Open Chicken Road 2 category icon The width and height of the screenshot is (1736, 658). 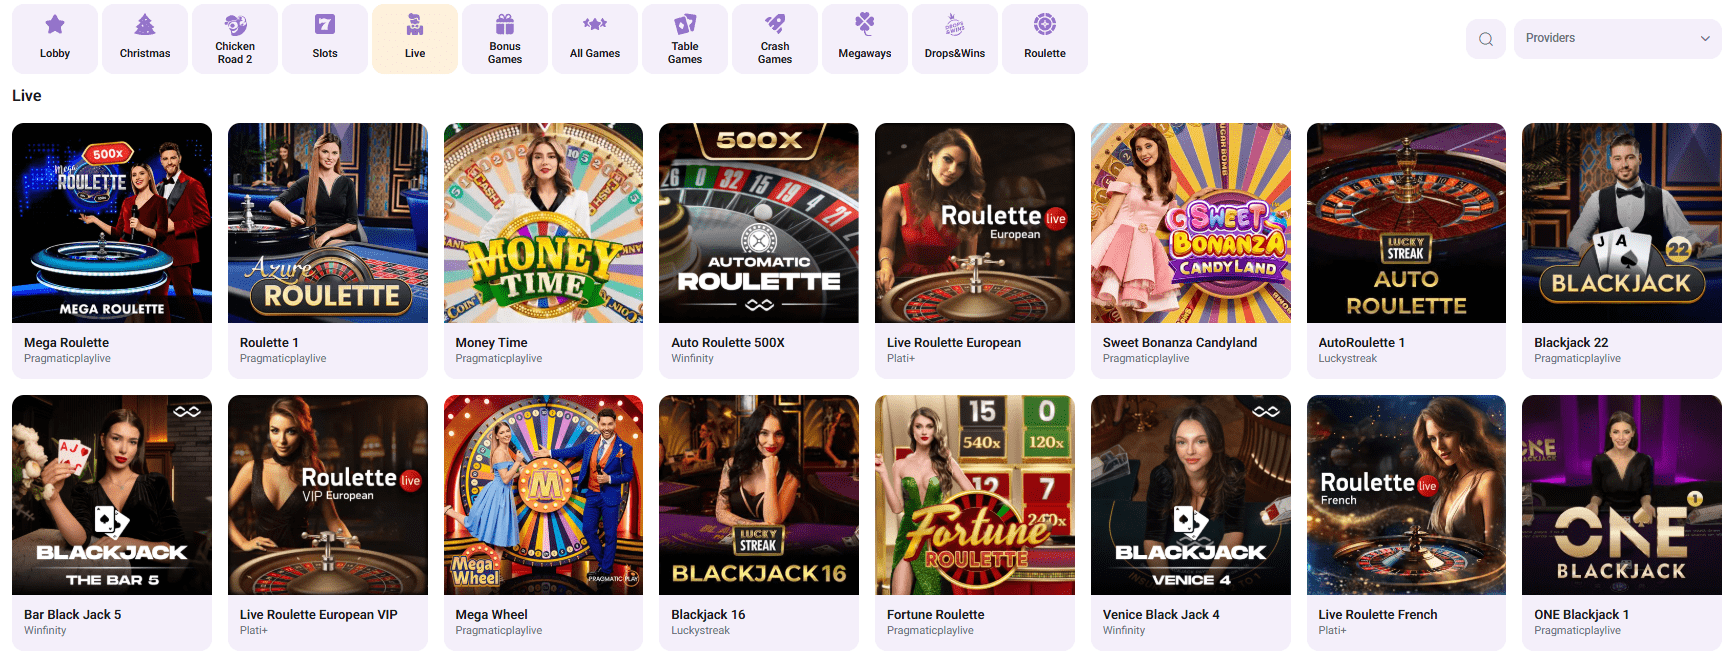pyautogui.click(x=235, y=24)
